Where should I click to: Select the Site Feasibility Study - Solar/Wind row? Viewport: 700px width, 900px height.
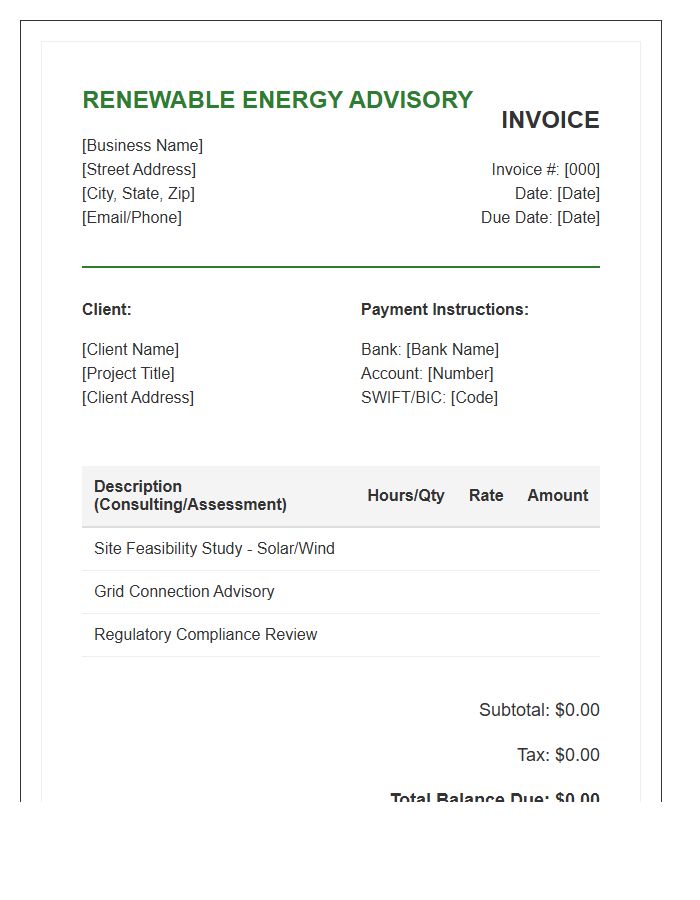(341, 549)
